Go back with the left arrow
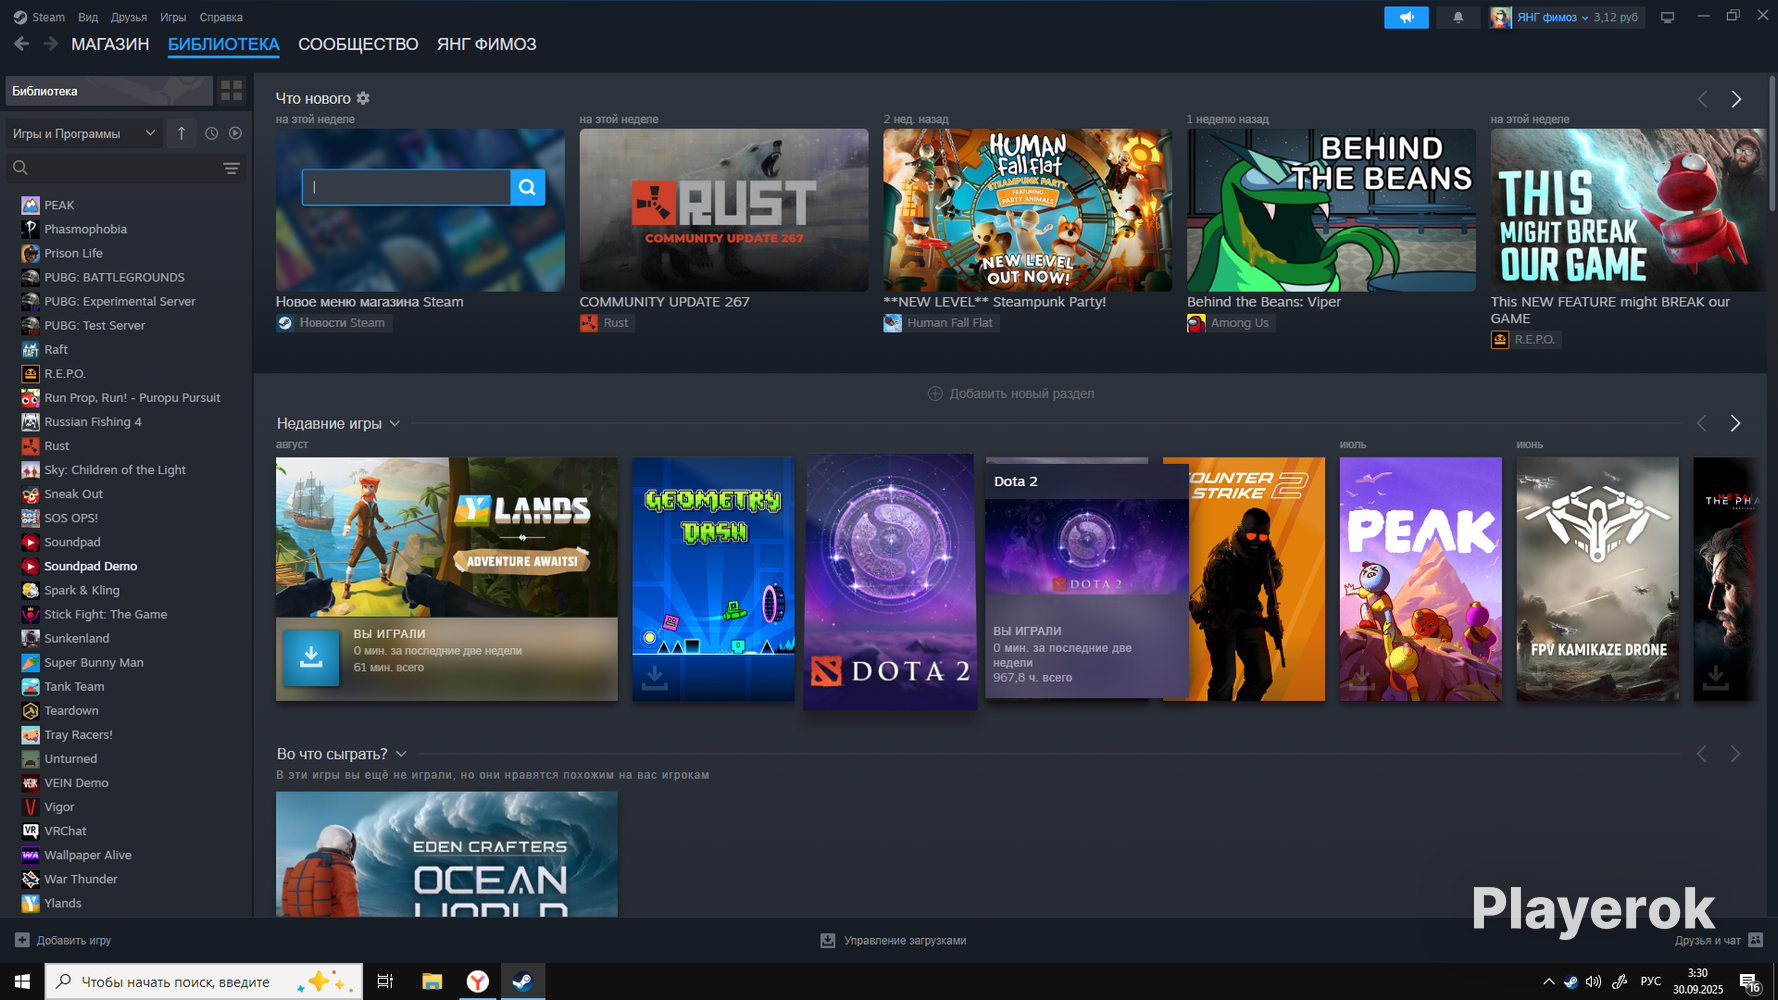This screenshot has width=1778, height=1000. coord(21,44)
